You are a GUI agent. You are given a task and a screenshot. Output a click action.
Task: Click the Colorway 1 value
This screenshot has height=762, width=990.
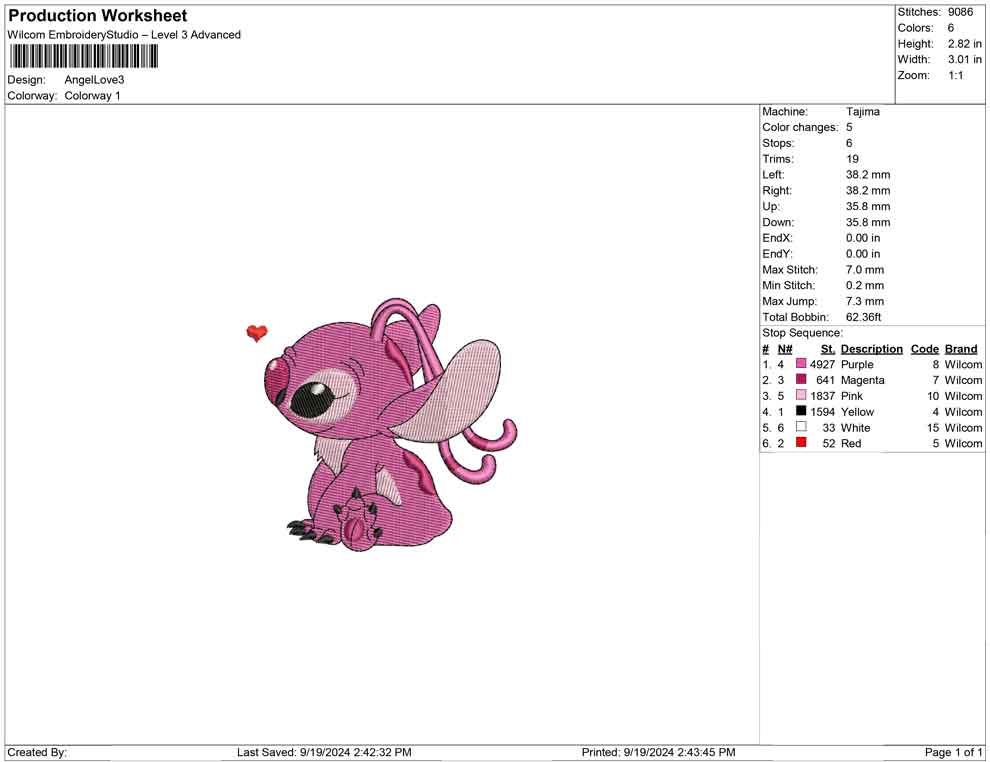(92, 95)
